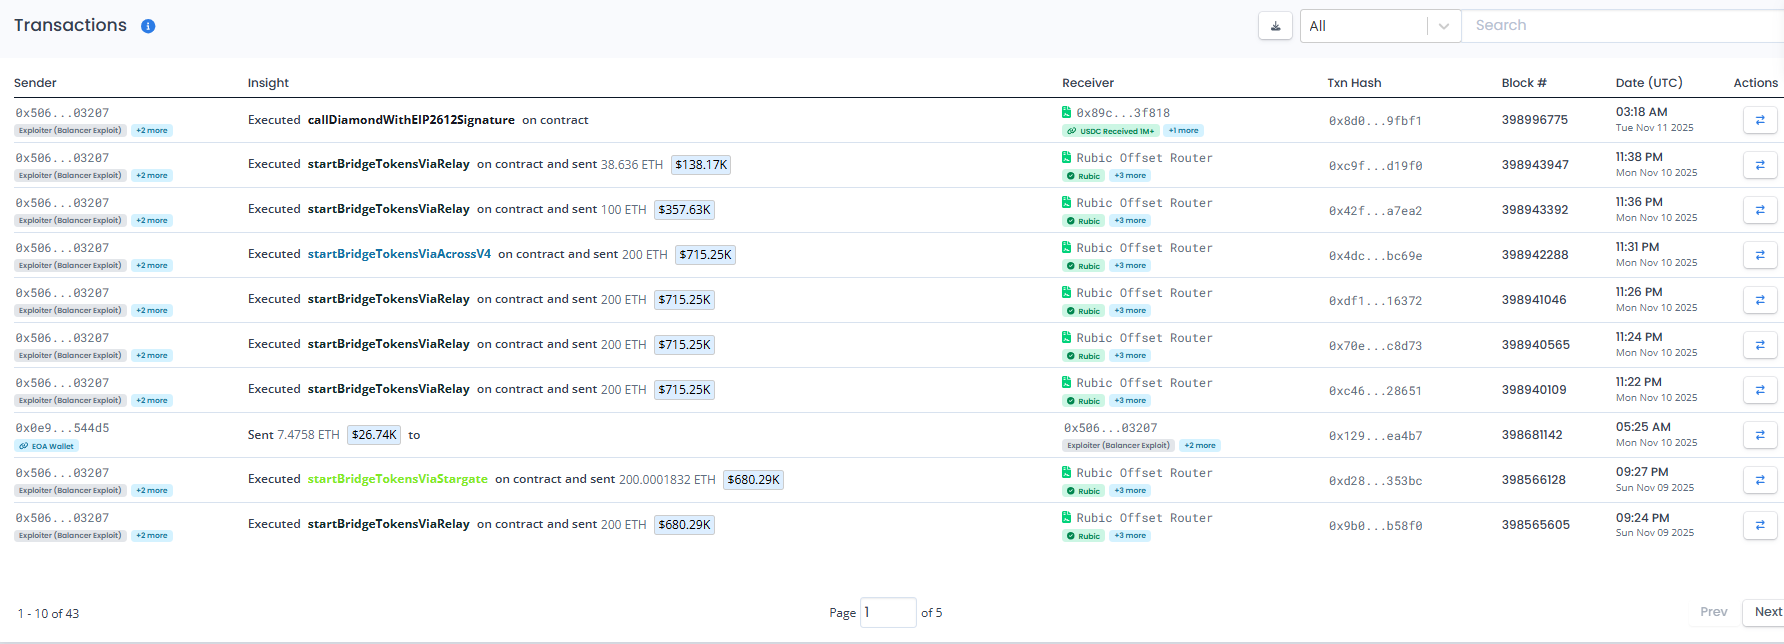Expand +2 more labels under the first sender

pos(152,131)
